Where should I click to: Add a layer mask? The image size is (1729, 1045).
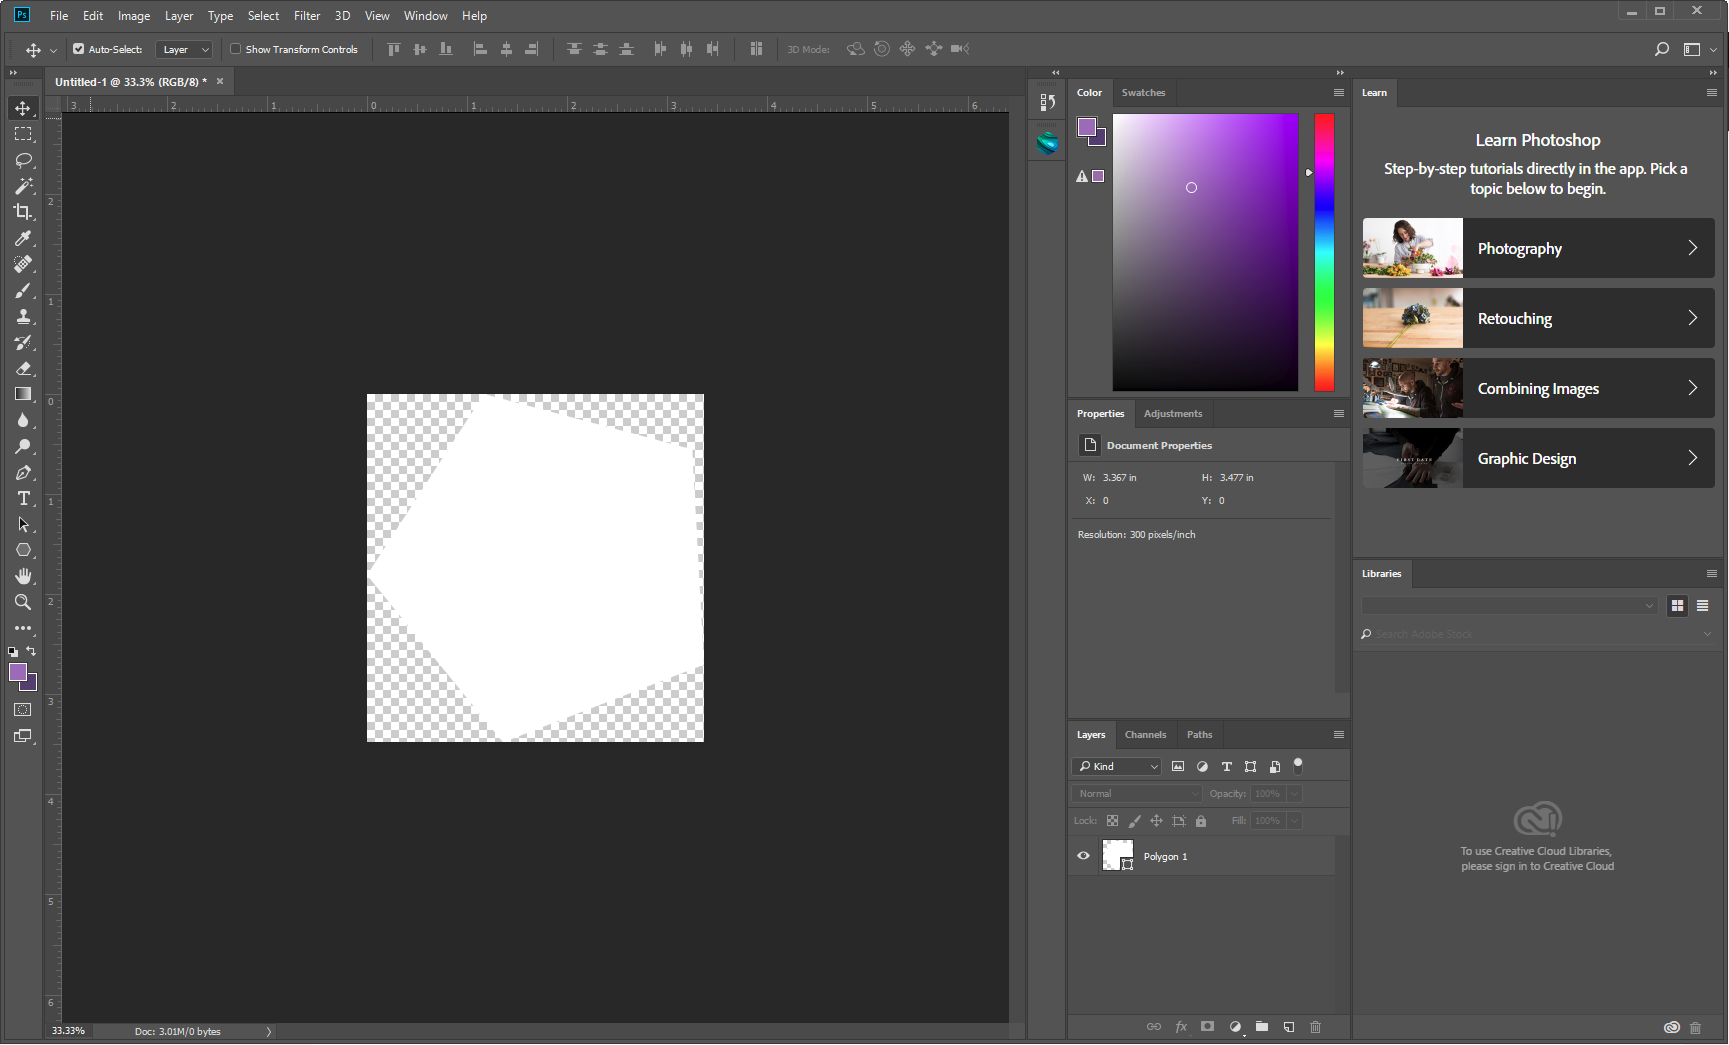click(1208, 1027)
